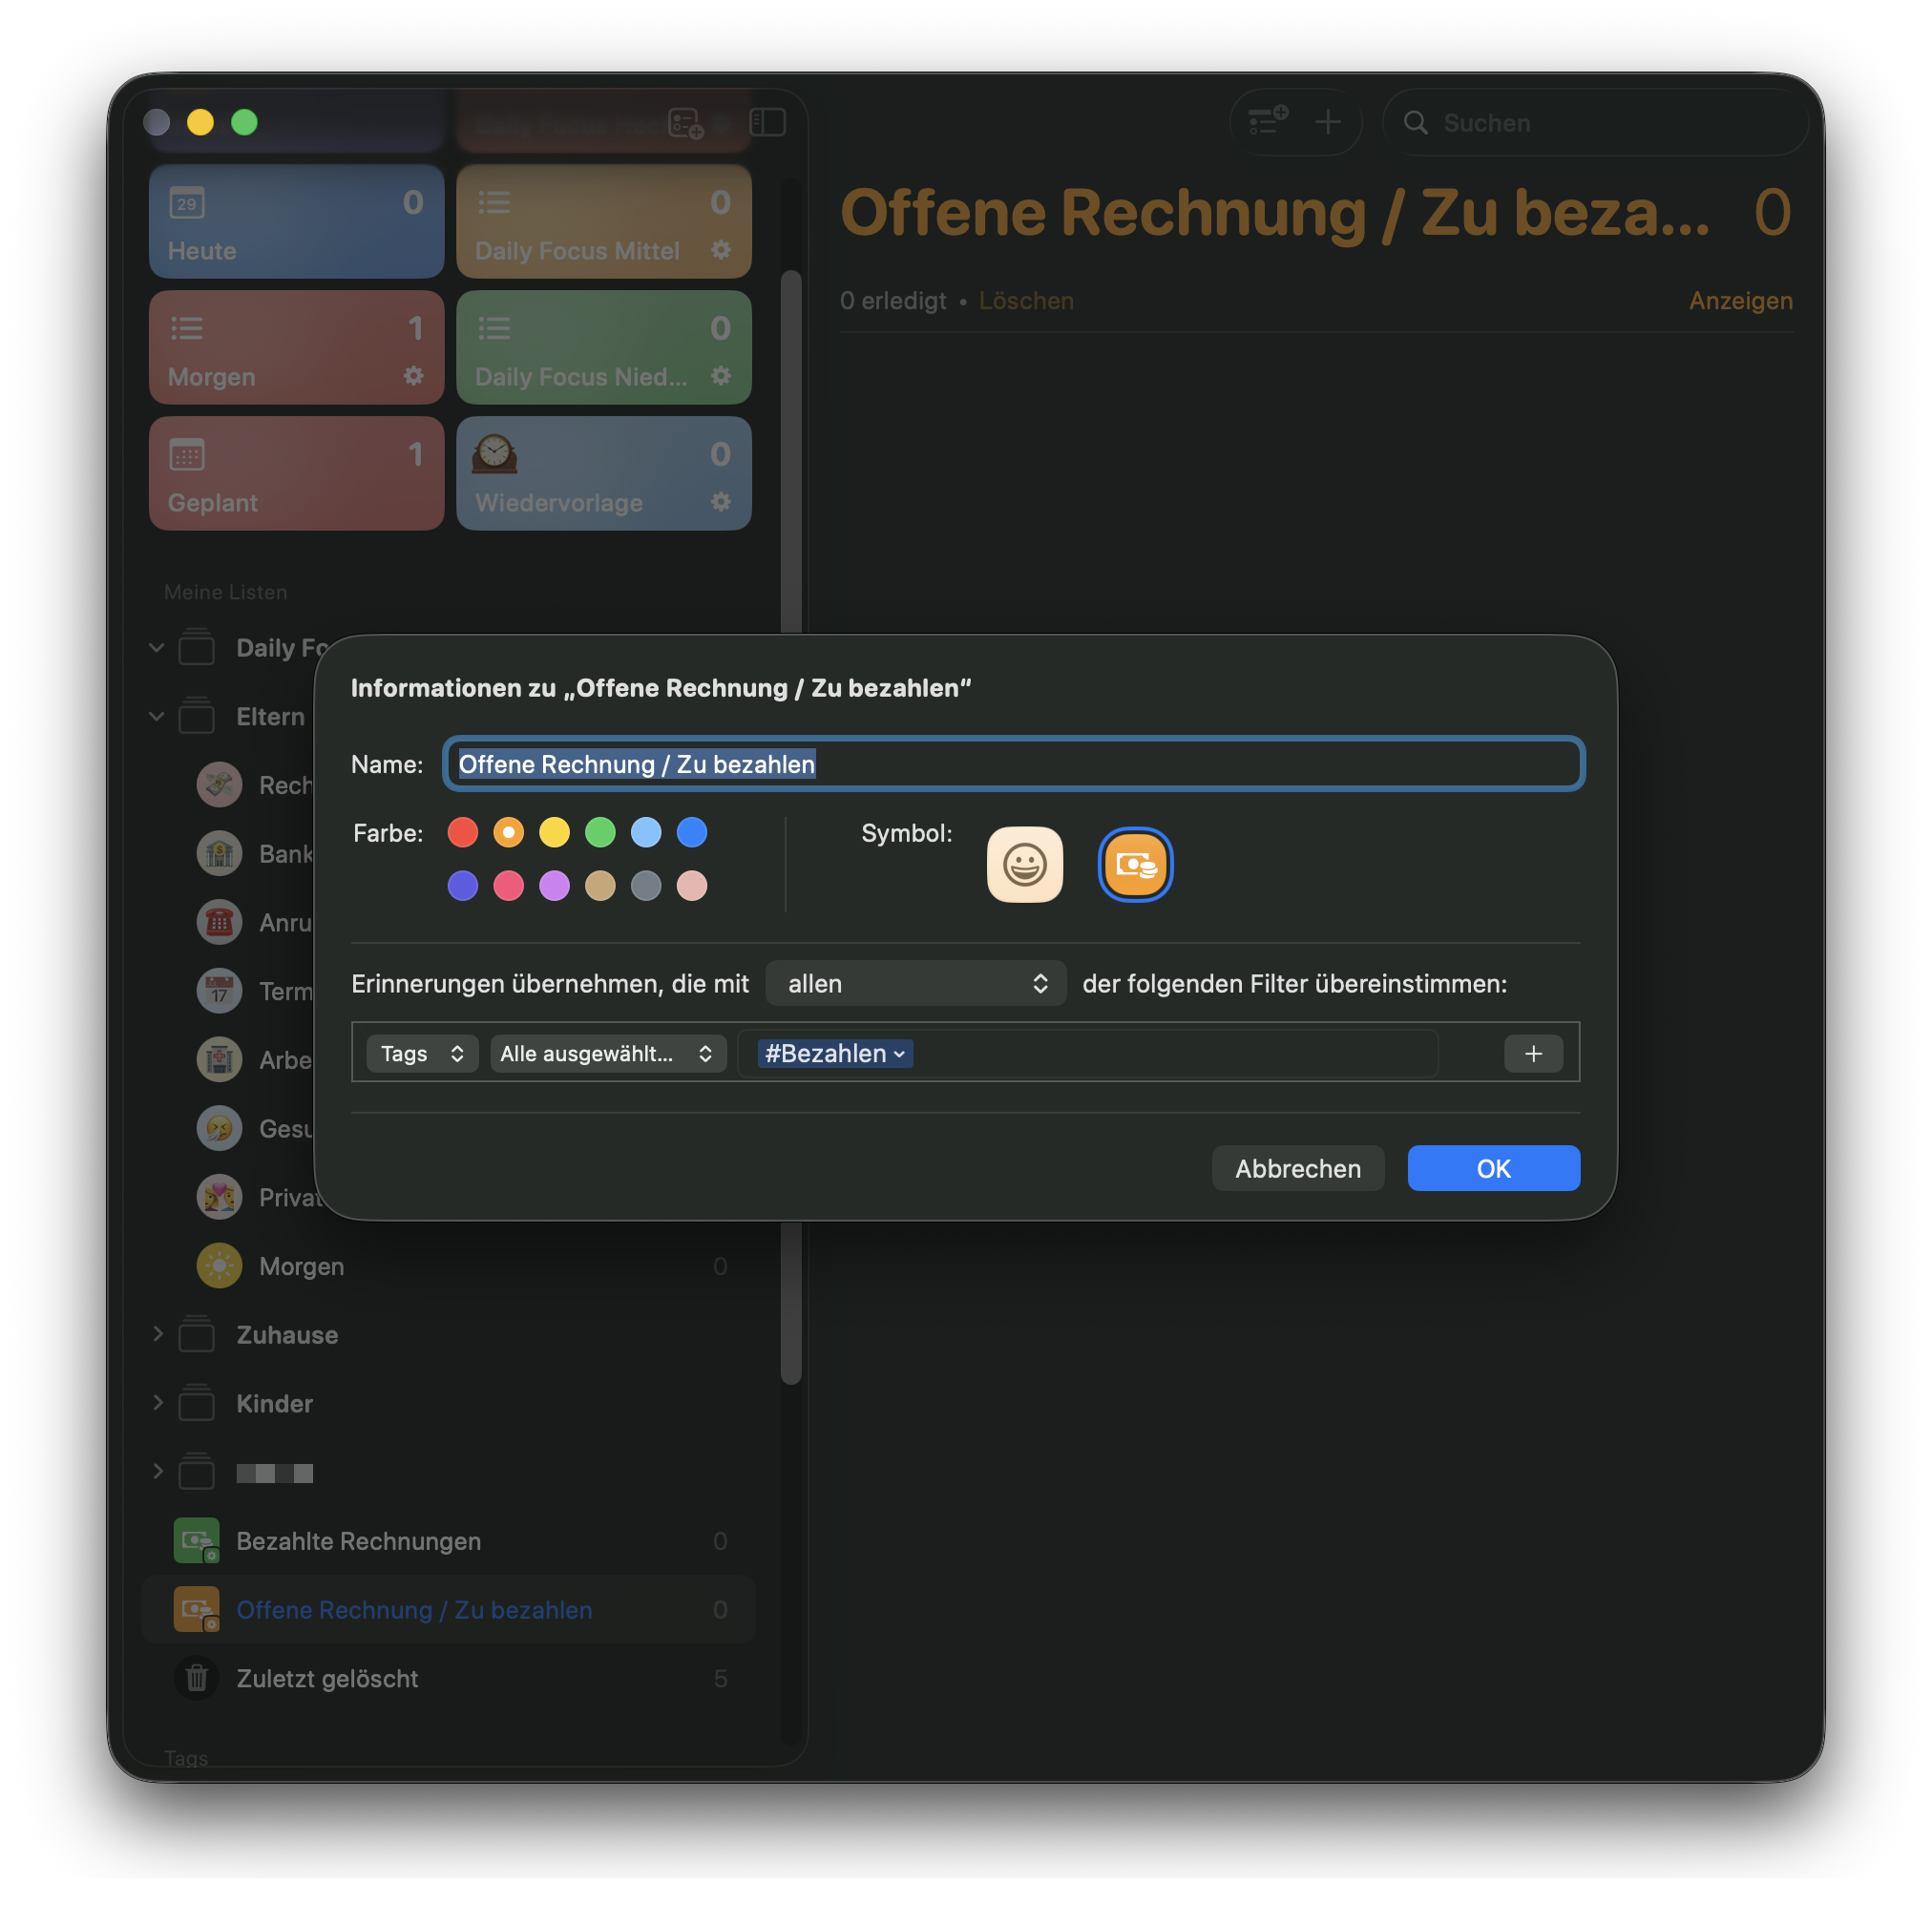
Task: Click the Abbrechen button
Action: [1297, 1168]
